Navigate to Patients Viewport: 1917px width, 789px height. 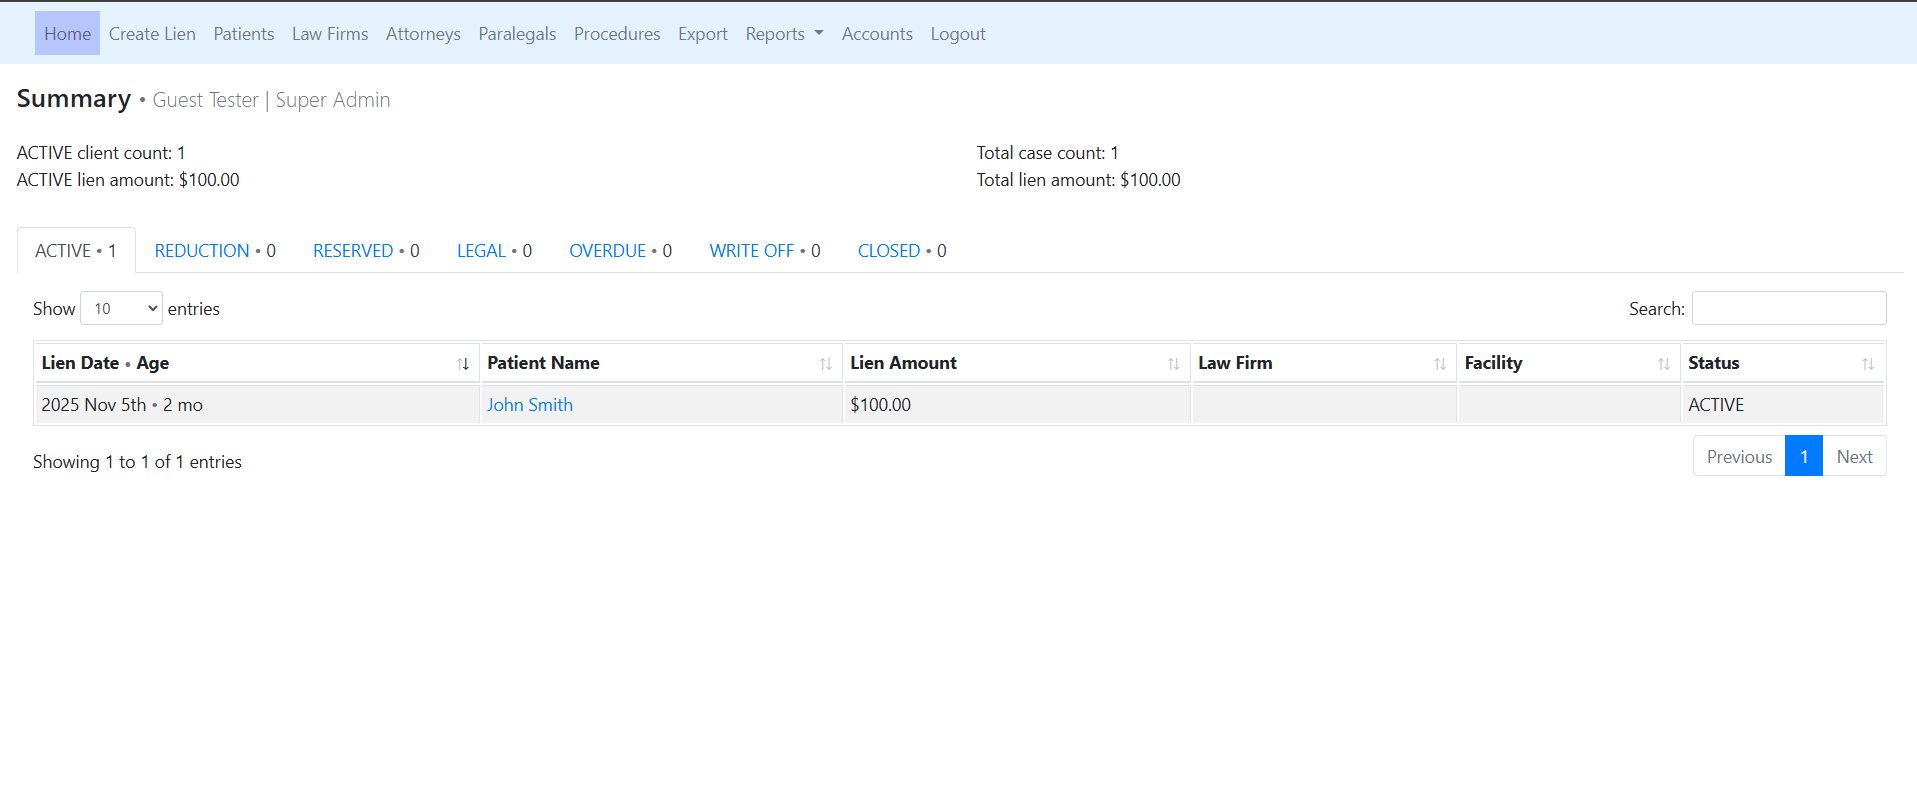244,34
